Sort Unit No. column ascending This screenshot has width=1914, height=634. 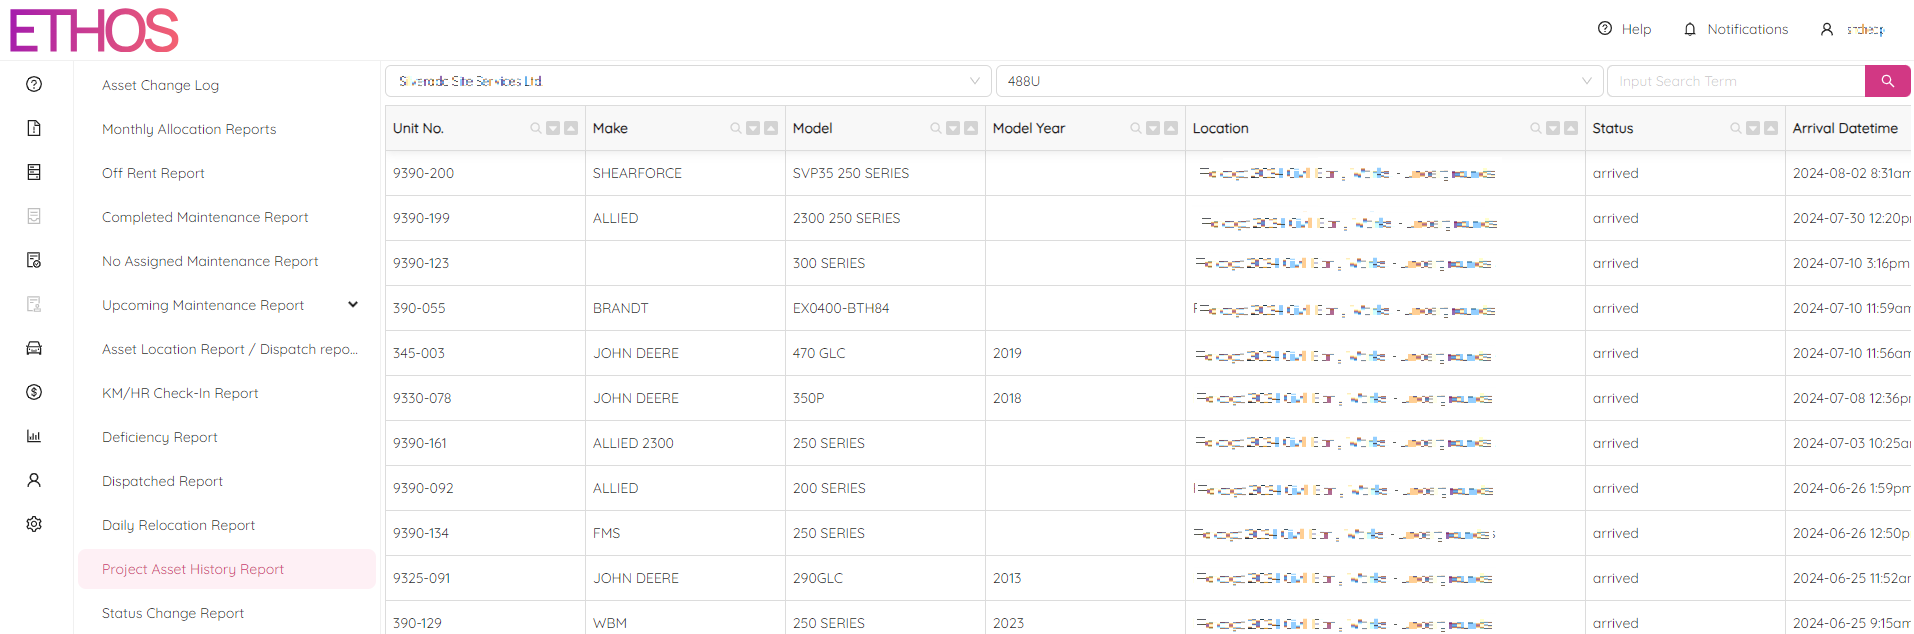pyautogui.click(x=571, y=128)
